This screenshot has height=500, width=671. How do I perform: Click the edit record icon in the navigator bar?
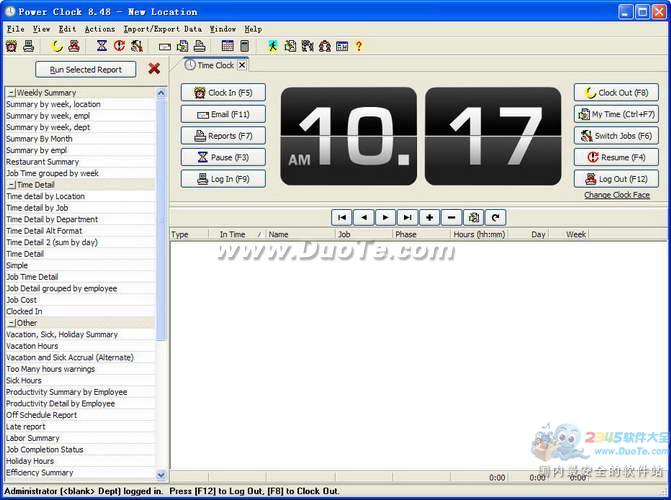coord(473,217)
